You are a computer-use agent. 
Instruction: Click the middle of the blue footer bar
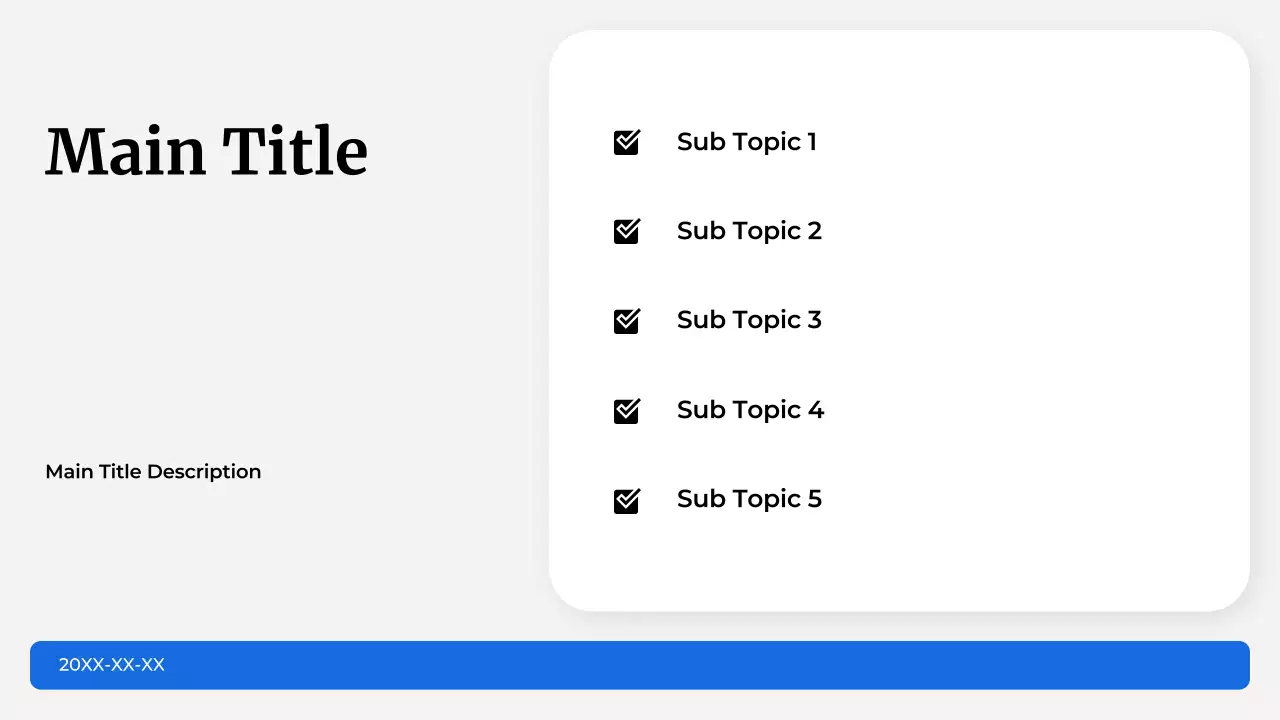pos(640,665)
